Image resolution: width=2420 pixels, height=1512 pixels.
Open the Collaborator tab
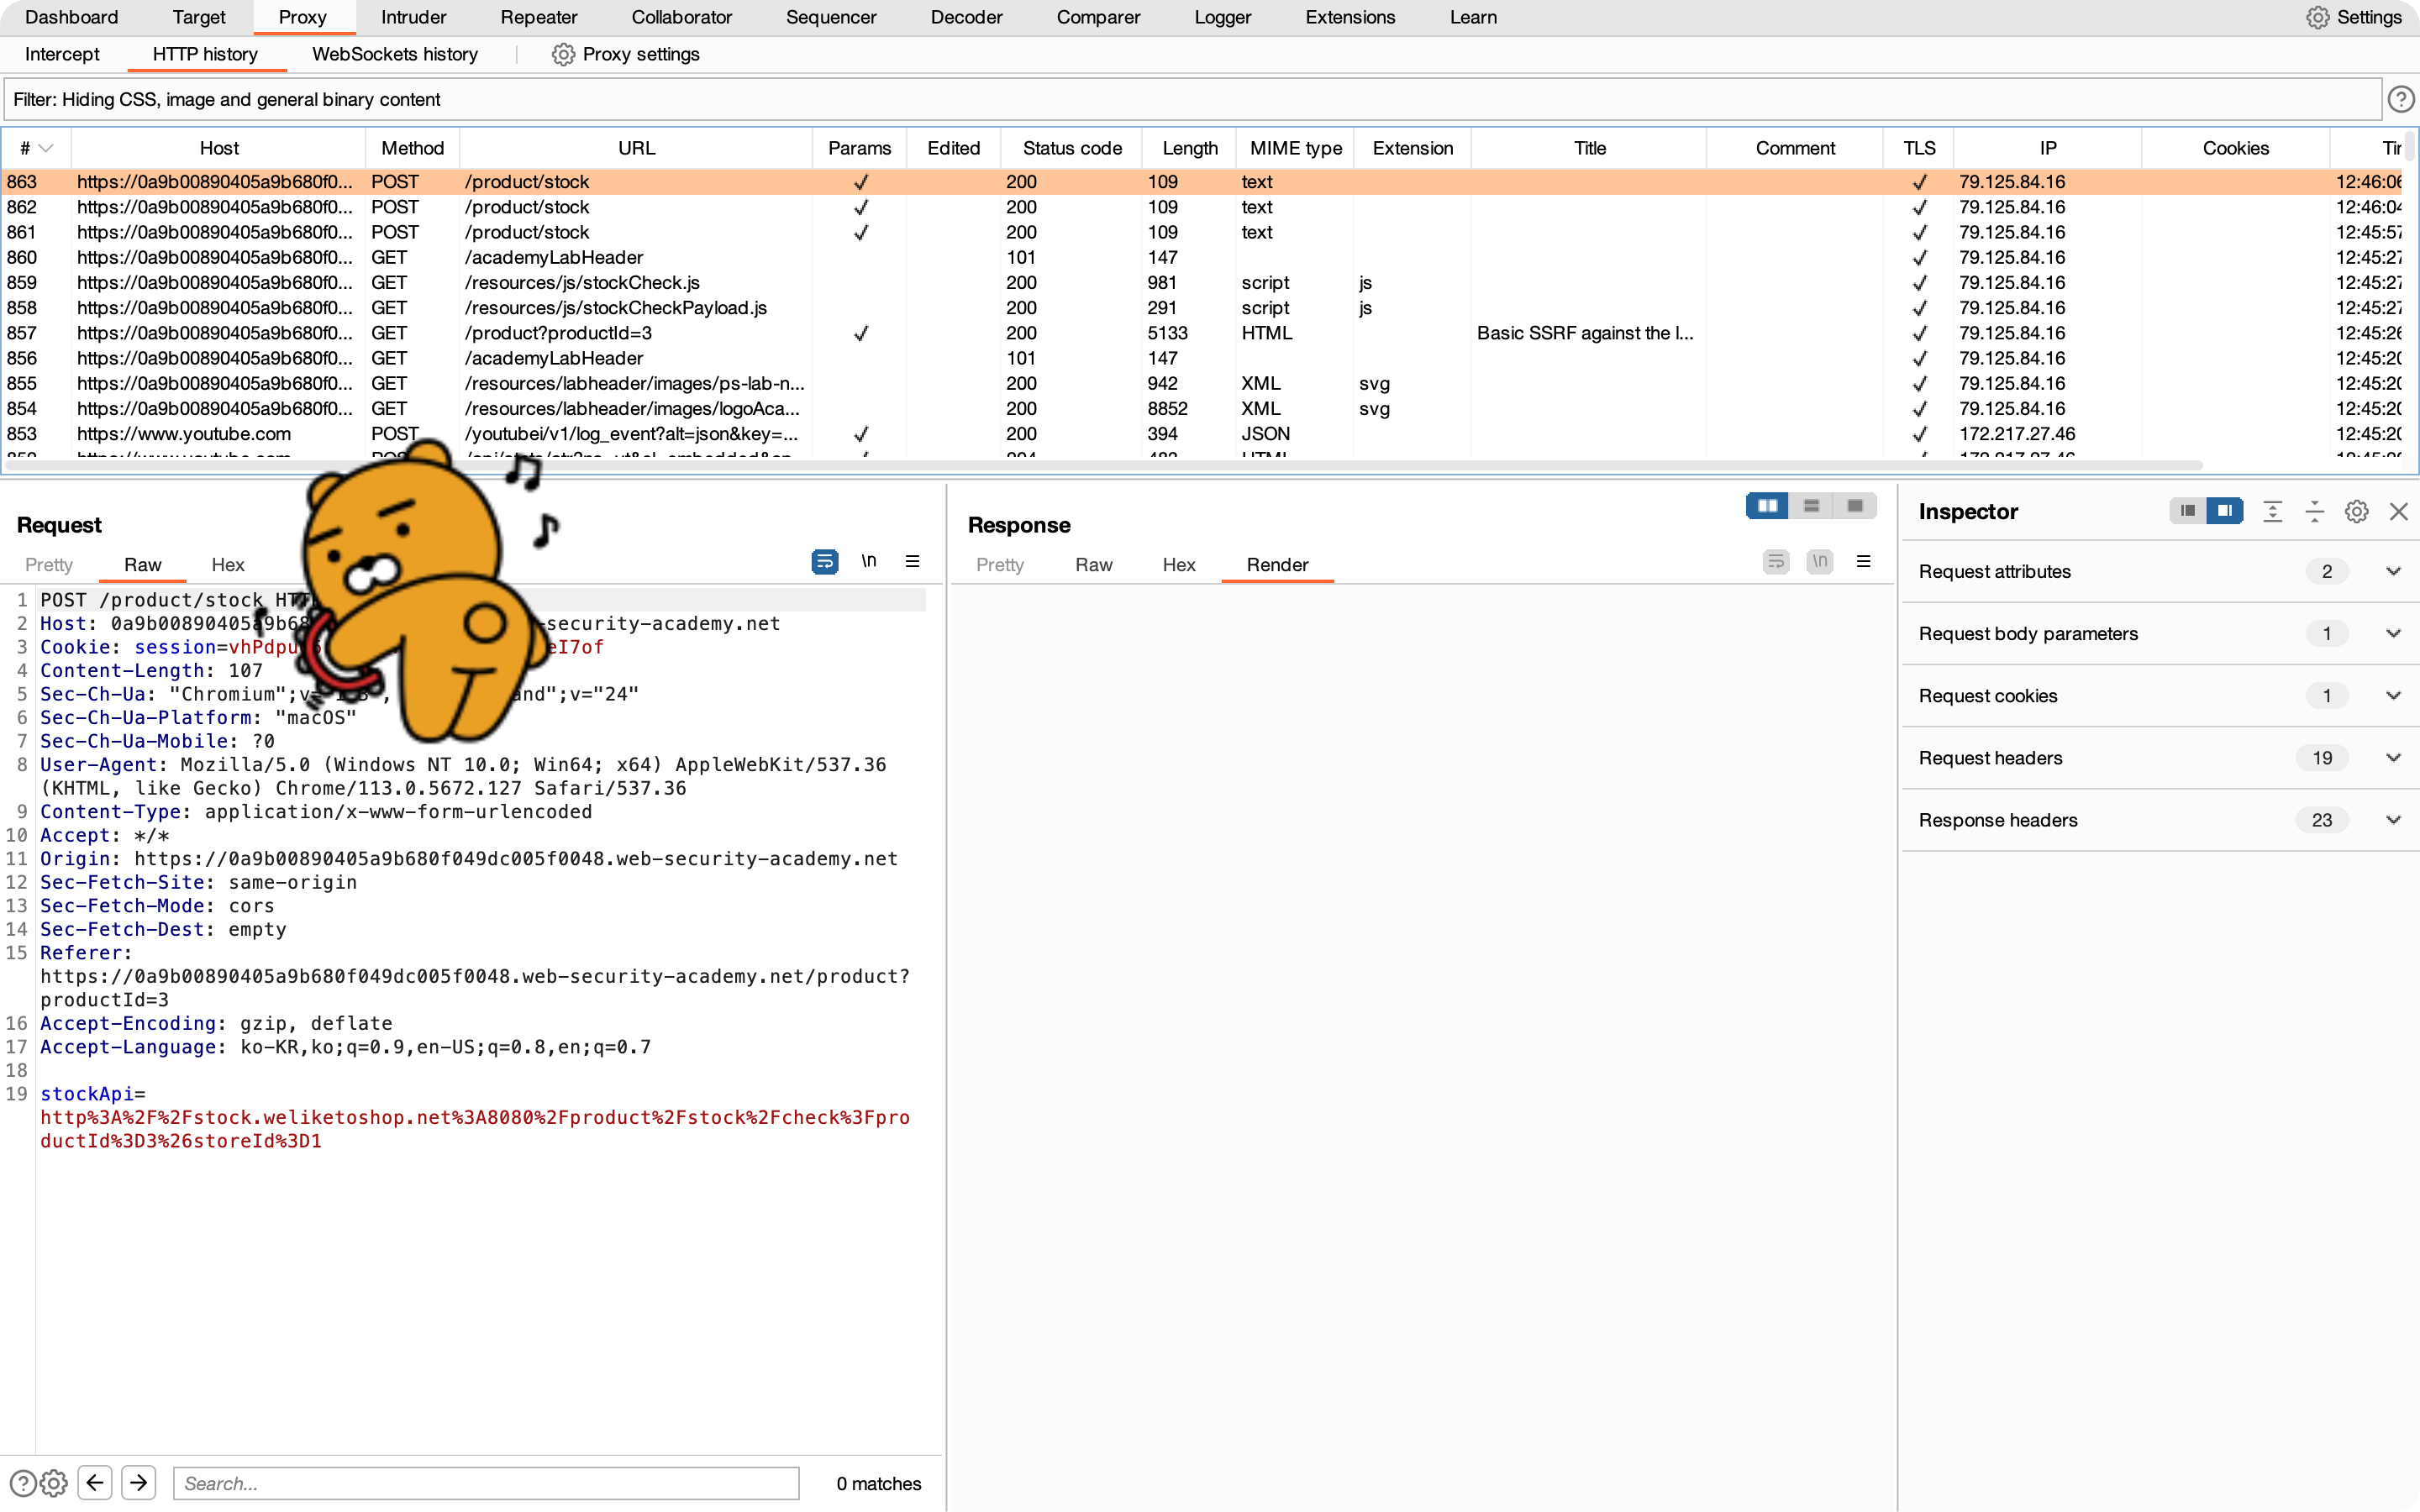[681, 17]
